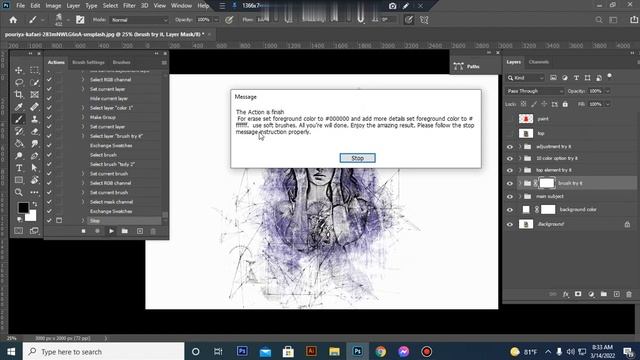Show the paint layer visibility

pyautogui.click(x=509, y=119)
